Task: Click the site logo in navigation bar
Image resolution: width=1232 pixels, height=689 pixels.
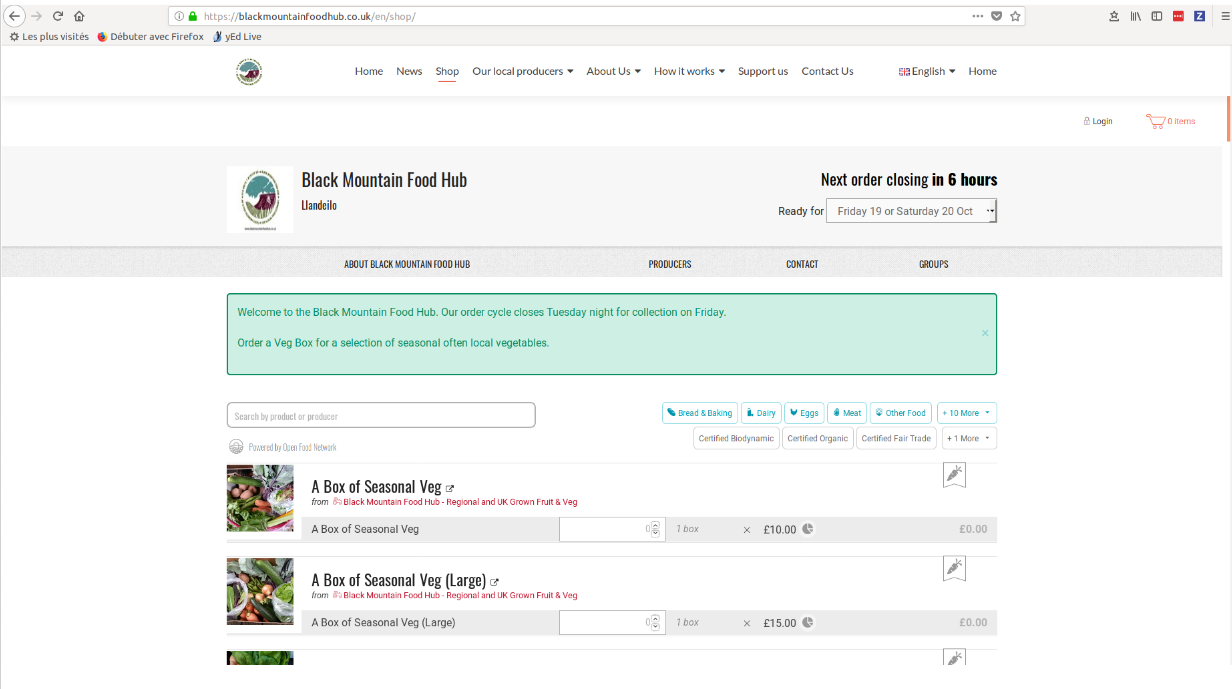Action: click(x=249, y=71)
